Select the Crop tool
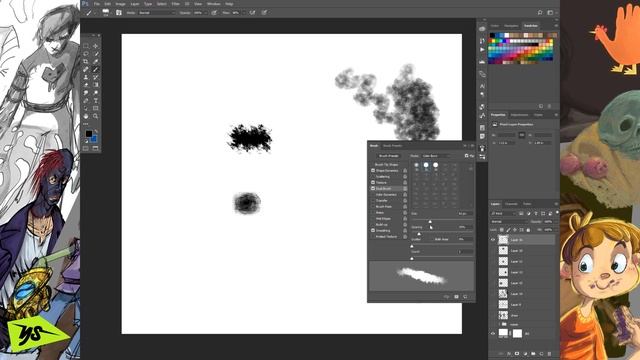The width and height of the screenshot is (640, 360). (x=86, y=62)
